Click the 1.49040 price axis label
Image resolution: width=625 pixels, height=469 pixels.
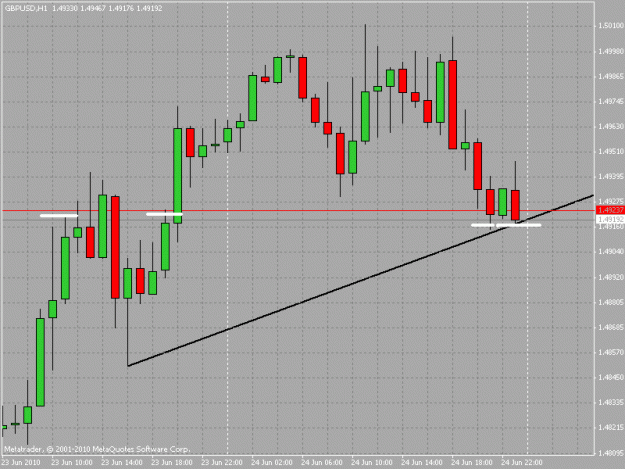611,252
